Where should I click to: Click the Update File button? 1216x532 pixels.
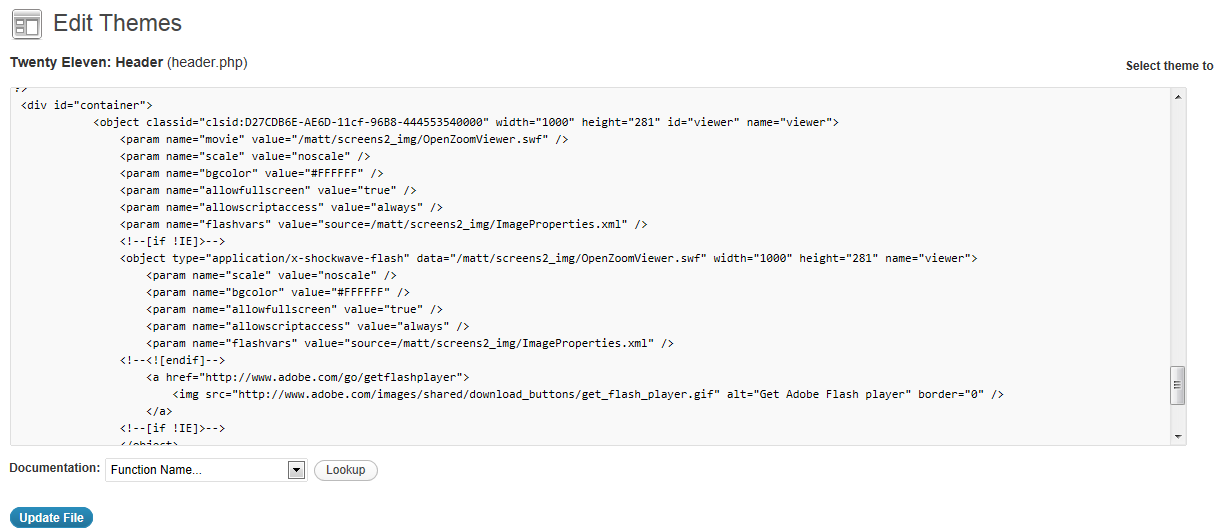pos(52,518)
